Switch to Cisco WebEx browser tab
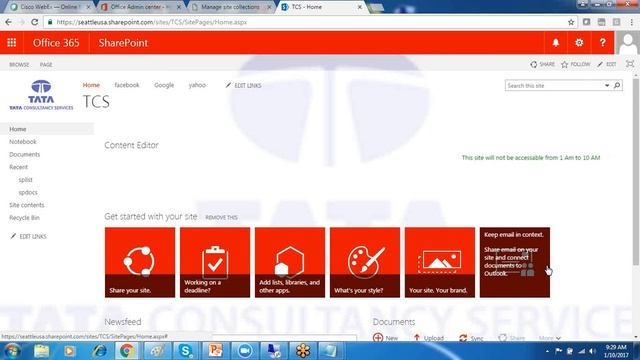Viewport: 640px width, 360px height. pos(50,7)
